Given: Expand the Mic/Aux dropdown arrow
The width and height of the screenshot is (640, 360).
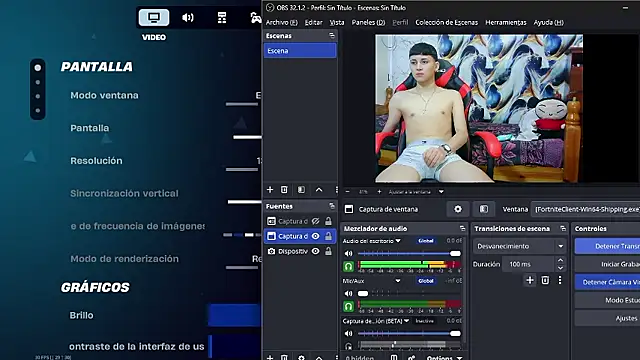Looking at the screenshot, I should [398, 281].
